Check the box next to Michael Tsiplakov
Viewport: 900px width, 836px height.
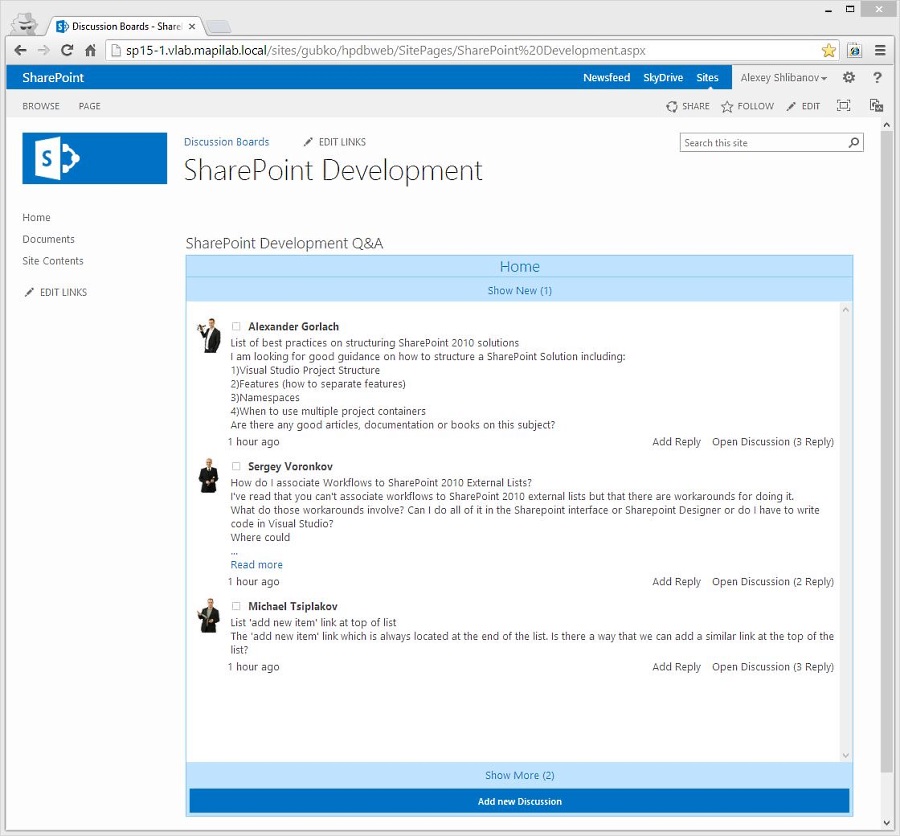[x=236, y=606]
